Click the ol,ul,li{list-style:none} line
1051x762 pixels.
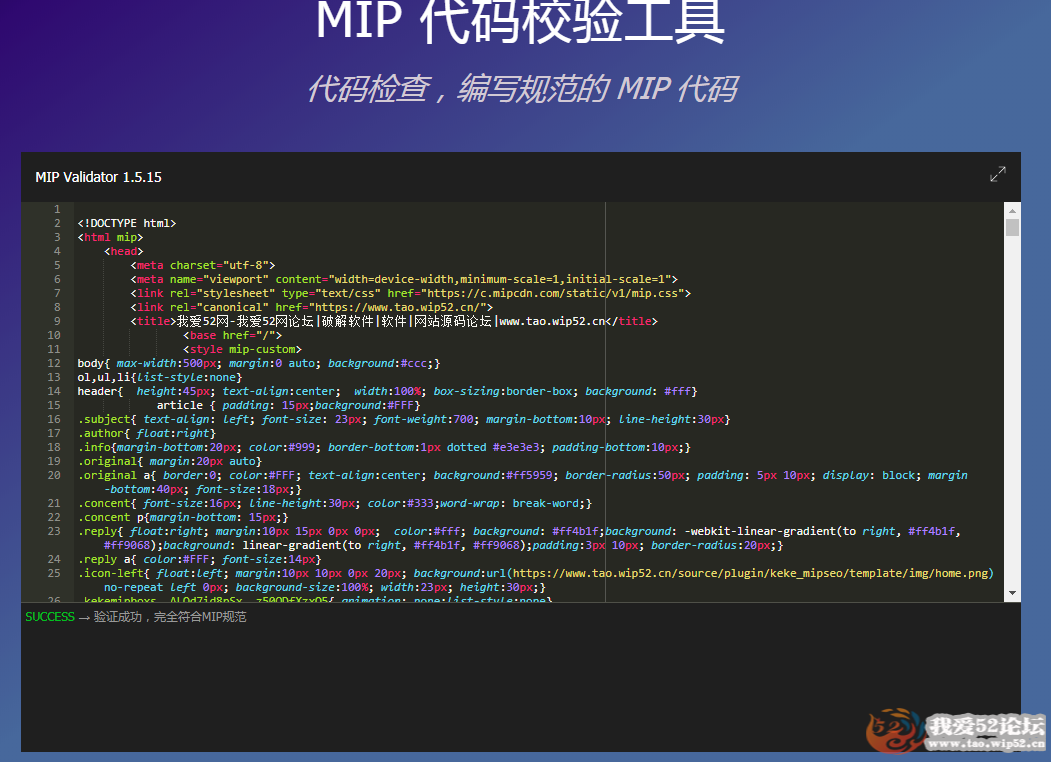click(x=160, y=377)
